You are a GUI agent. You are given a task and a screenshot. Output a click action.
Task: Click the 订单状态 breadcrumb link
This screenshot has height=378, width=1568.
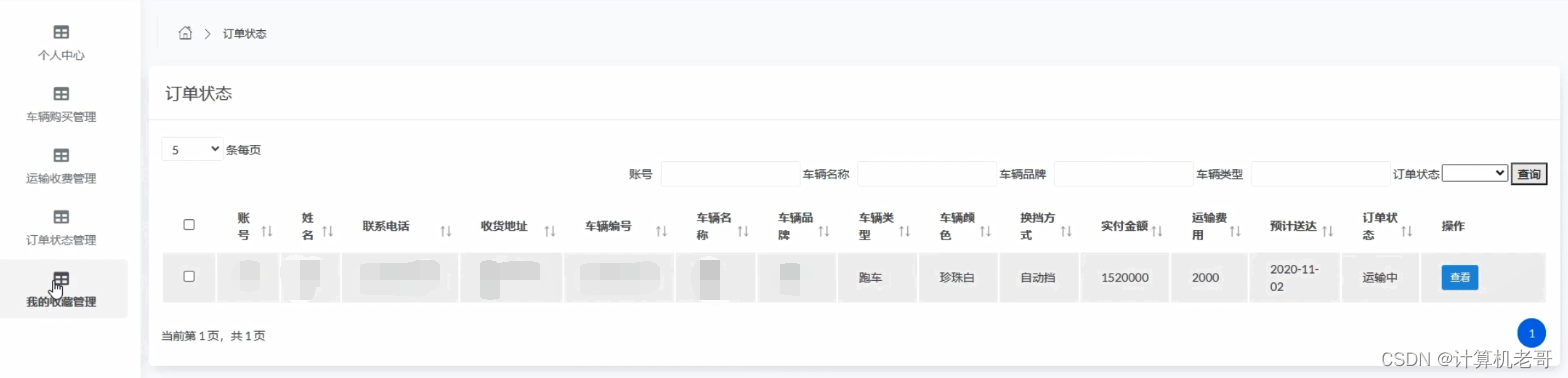(245, 34)
